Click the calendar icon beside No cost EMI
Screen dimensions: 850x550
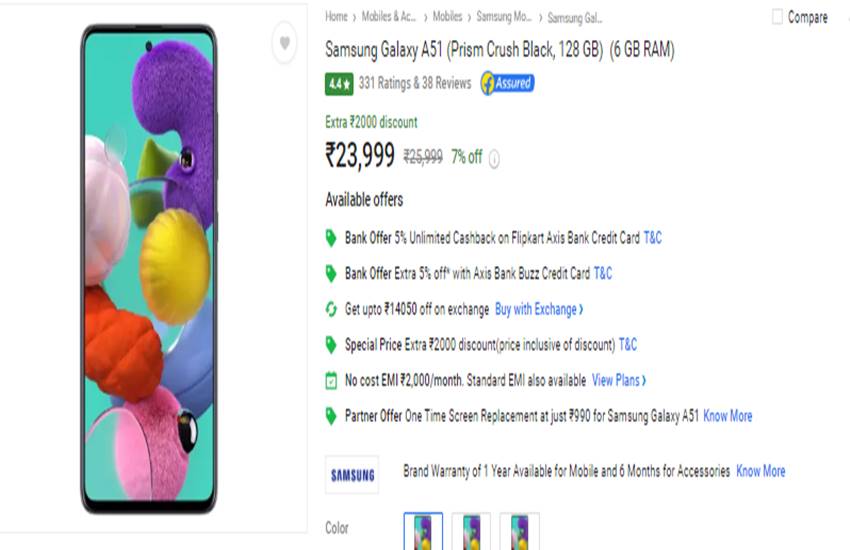point(332,380)
